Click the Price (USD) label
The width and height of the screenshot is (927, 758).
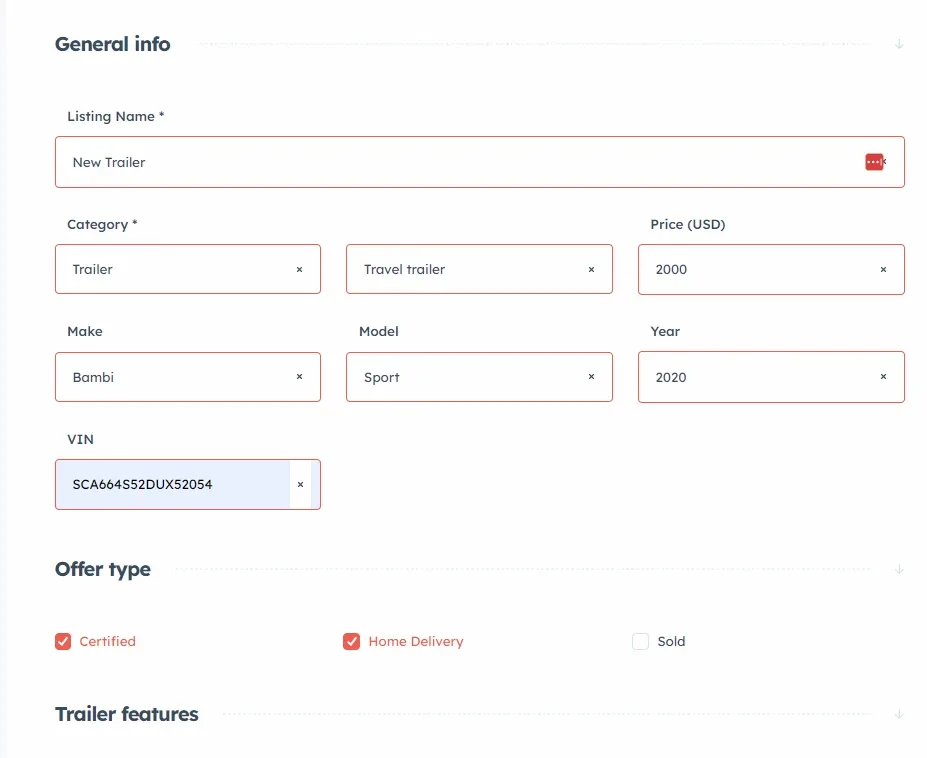point(688,225)
